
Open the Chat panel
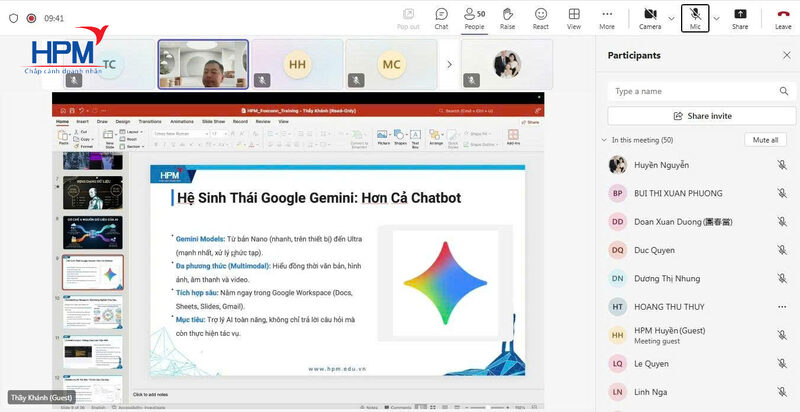(x=441, y=18)
